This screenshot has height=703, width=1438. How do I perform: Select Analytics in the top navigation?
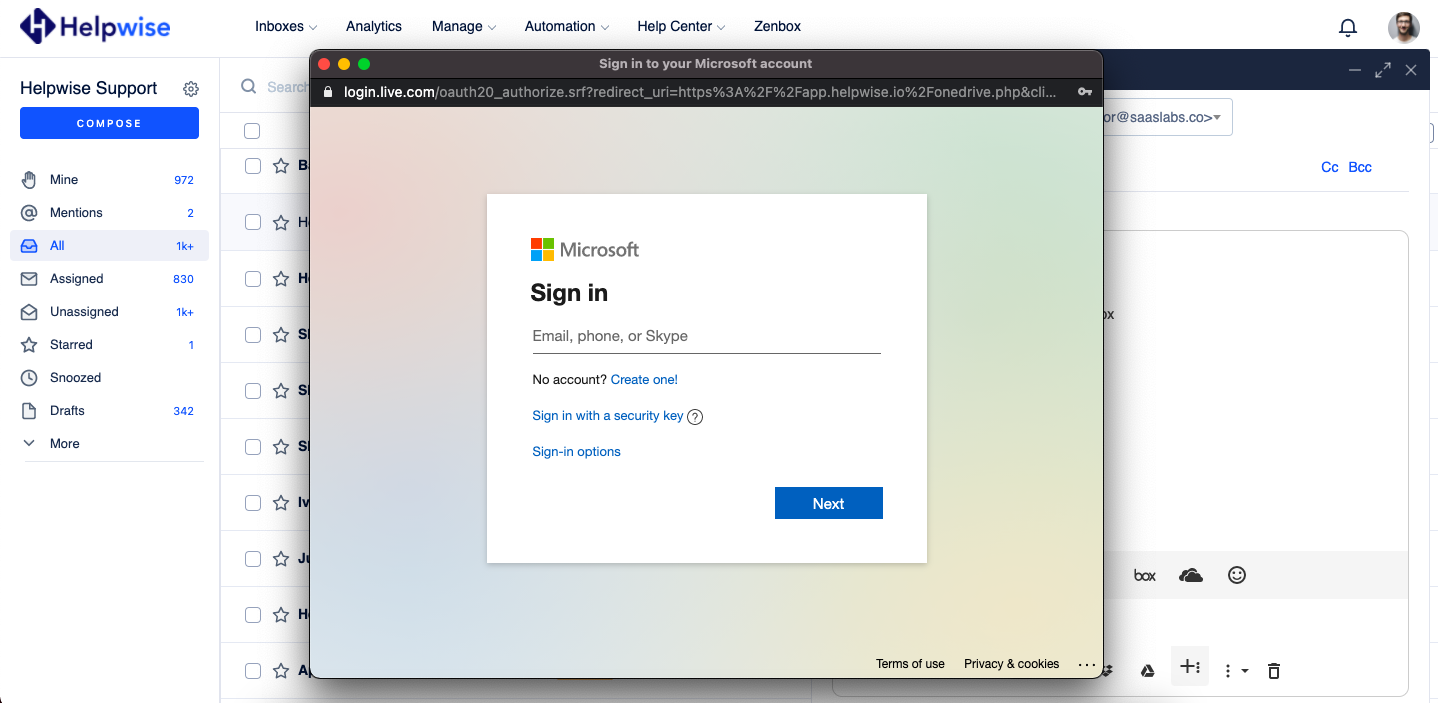373,26
